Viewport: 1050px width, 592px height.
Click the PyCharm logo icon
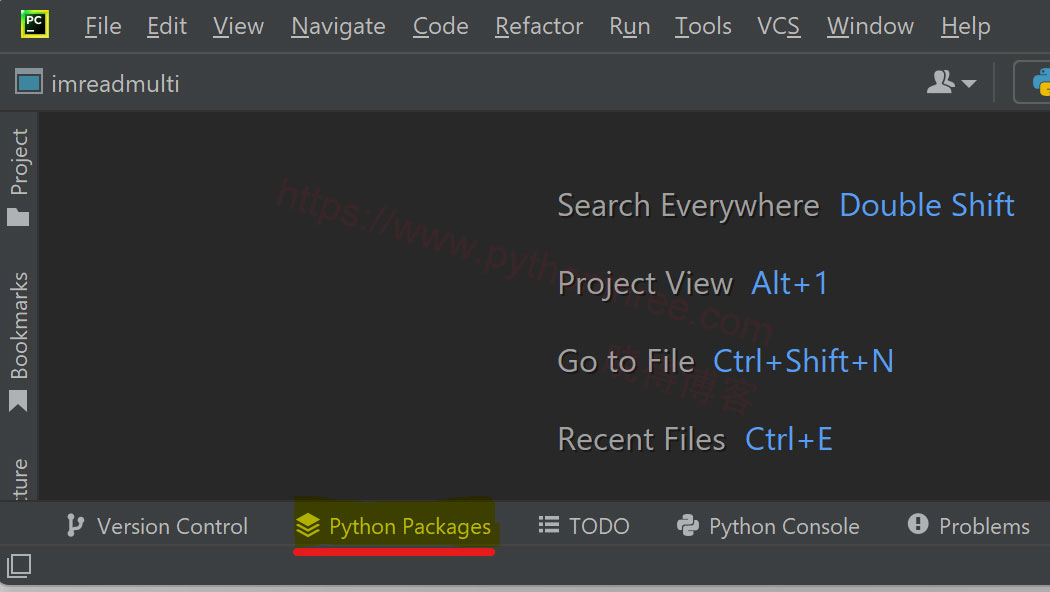33,22
